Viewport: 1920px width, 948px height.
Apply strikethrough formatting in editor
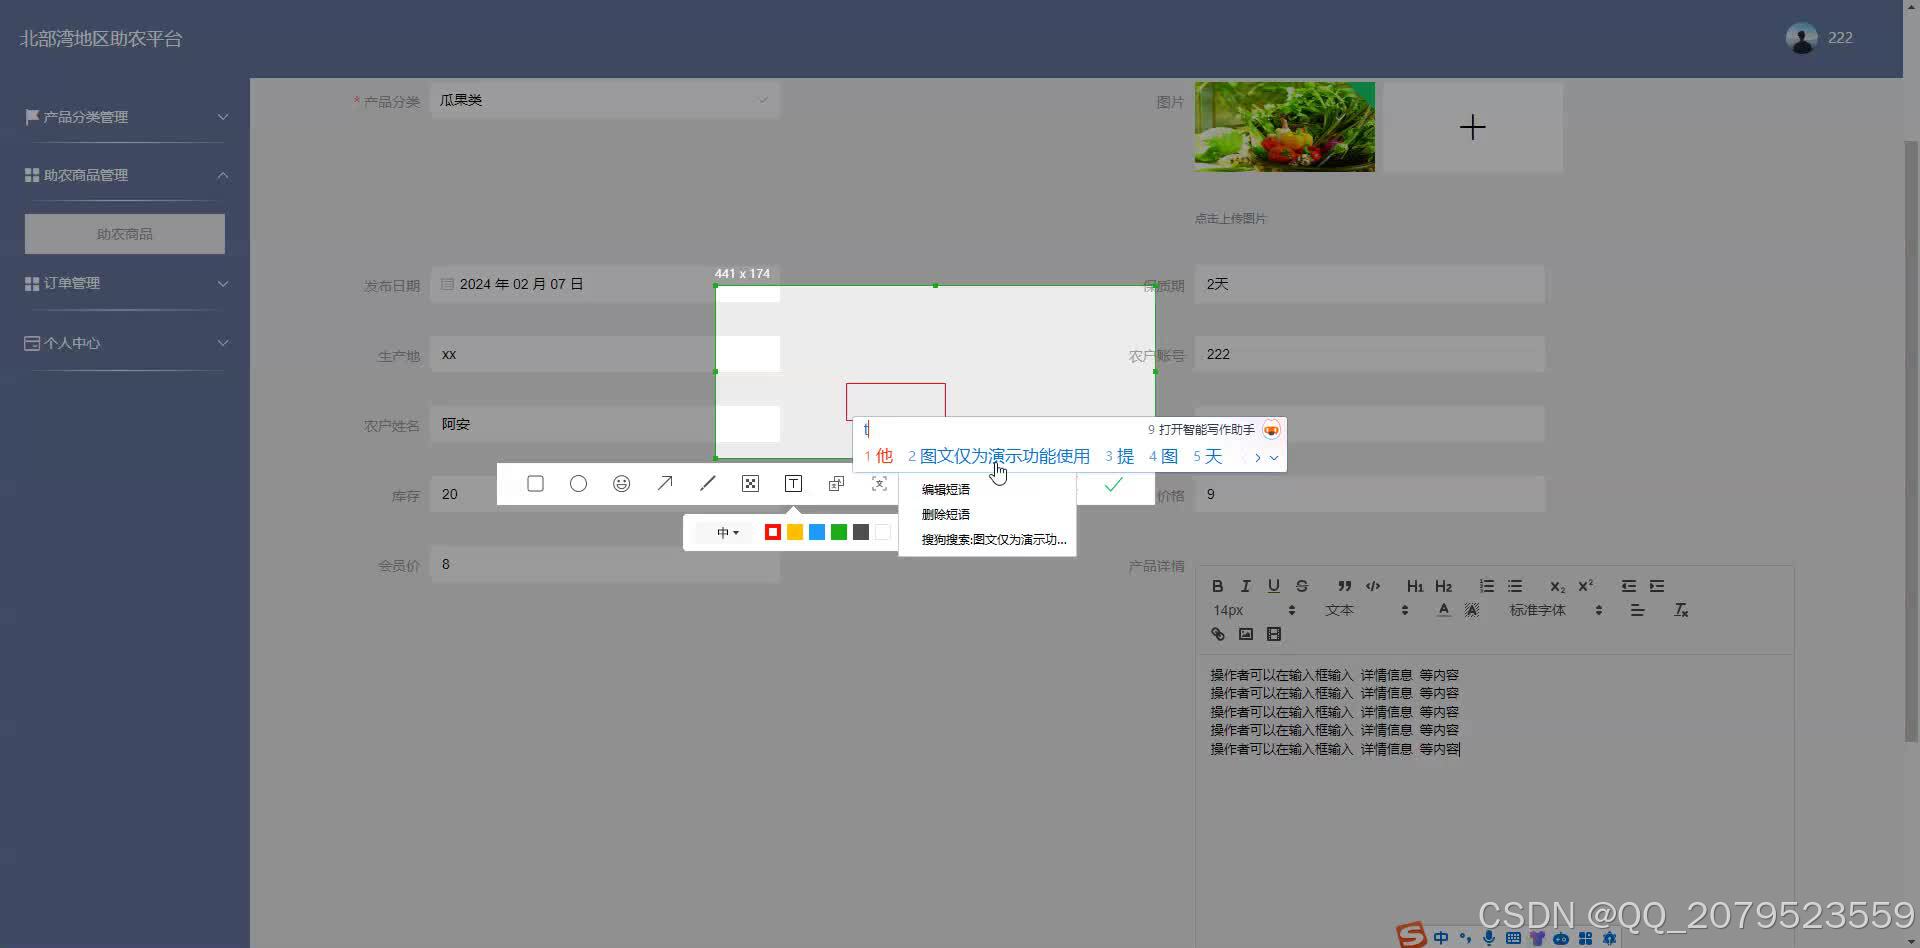1301,586
